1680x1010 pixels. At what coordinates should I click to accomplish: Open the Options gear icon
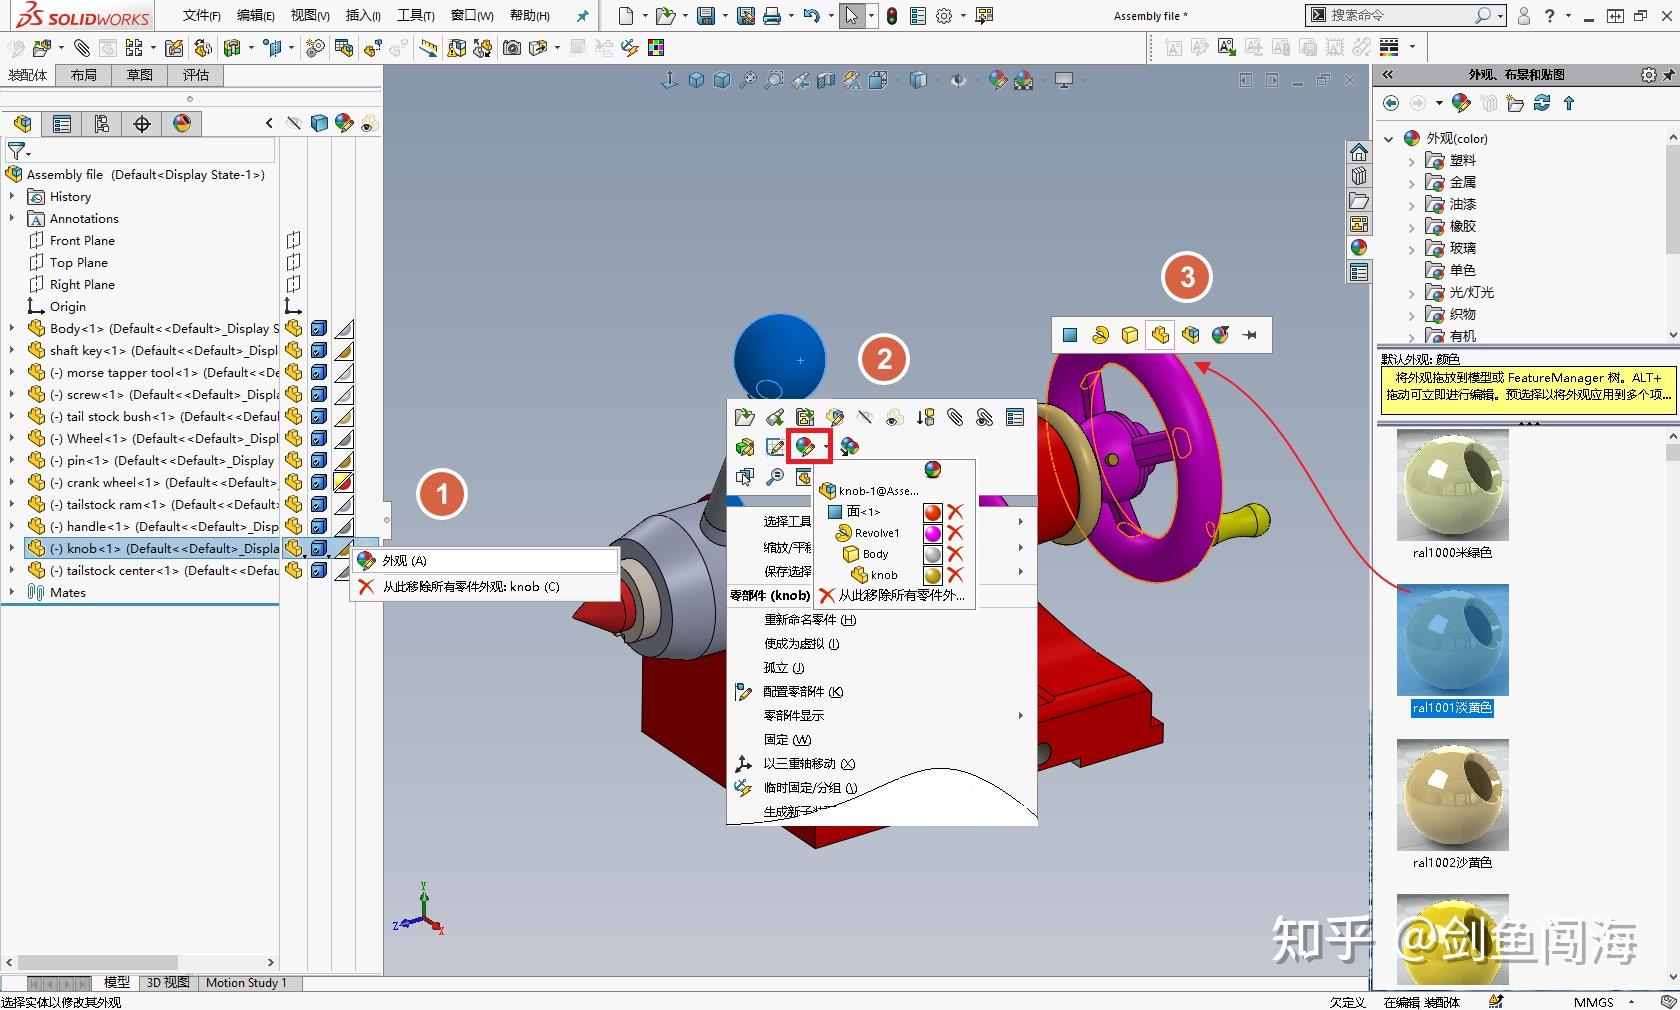(x=944, y=16)
